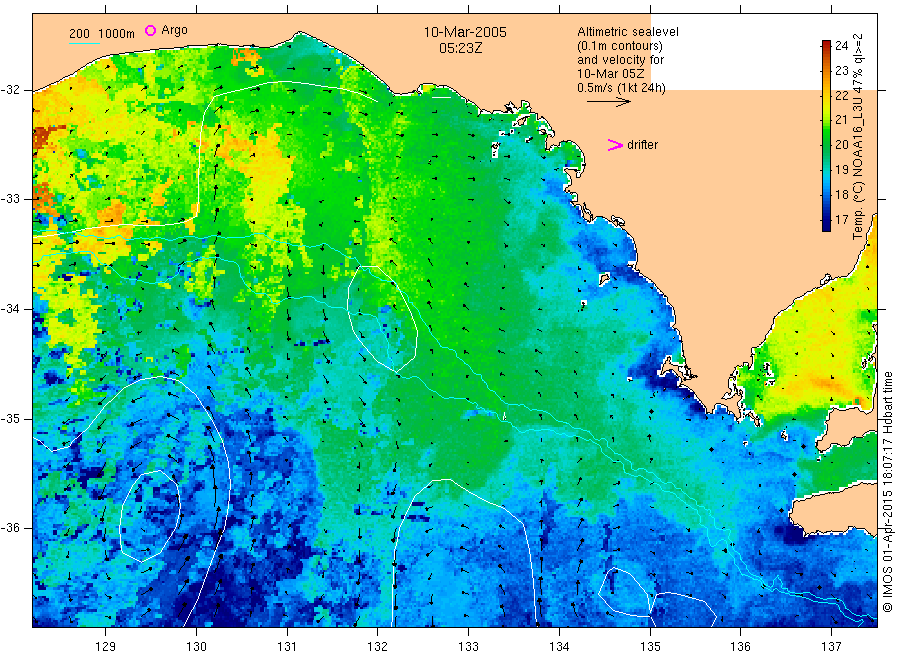This screenshot has height=660, width=900.
Task: Click the vertical IMOS copyright timestamp text
Action: [x=887, y=491]
